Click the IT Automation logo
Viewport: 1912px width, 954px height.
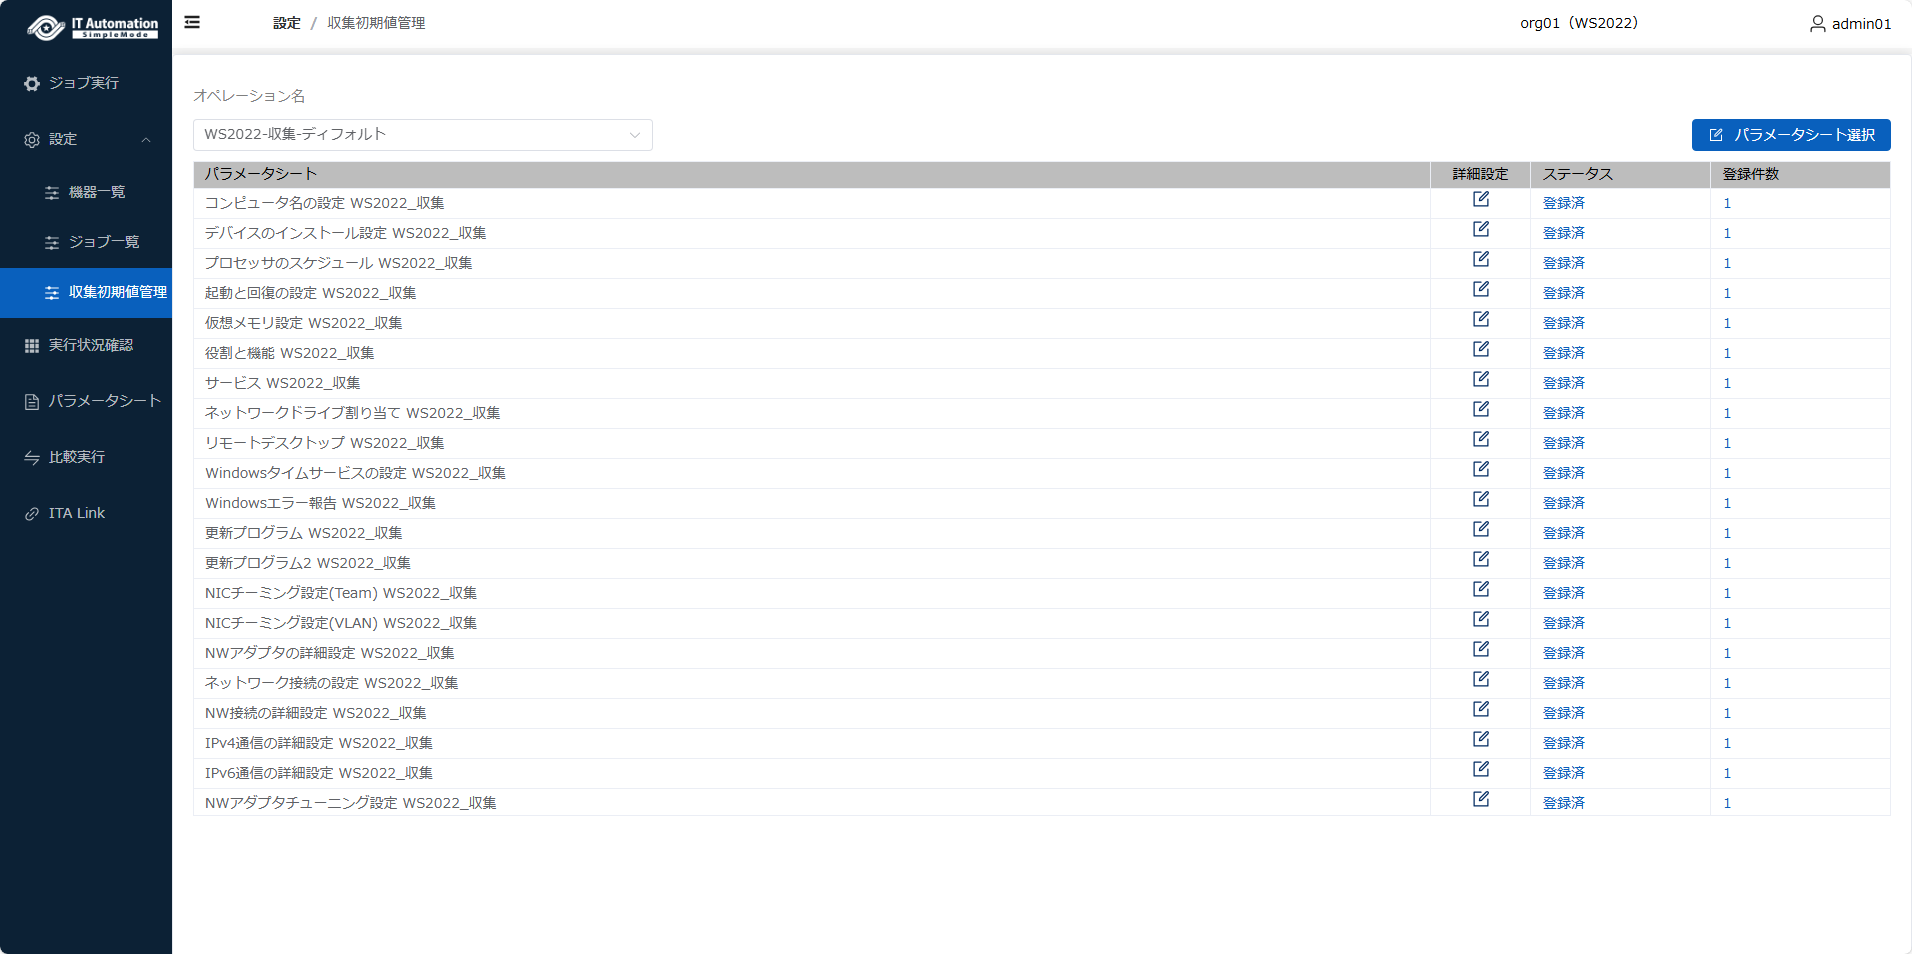tap(92, 27)
